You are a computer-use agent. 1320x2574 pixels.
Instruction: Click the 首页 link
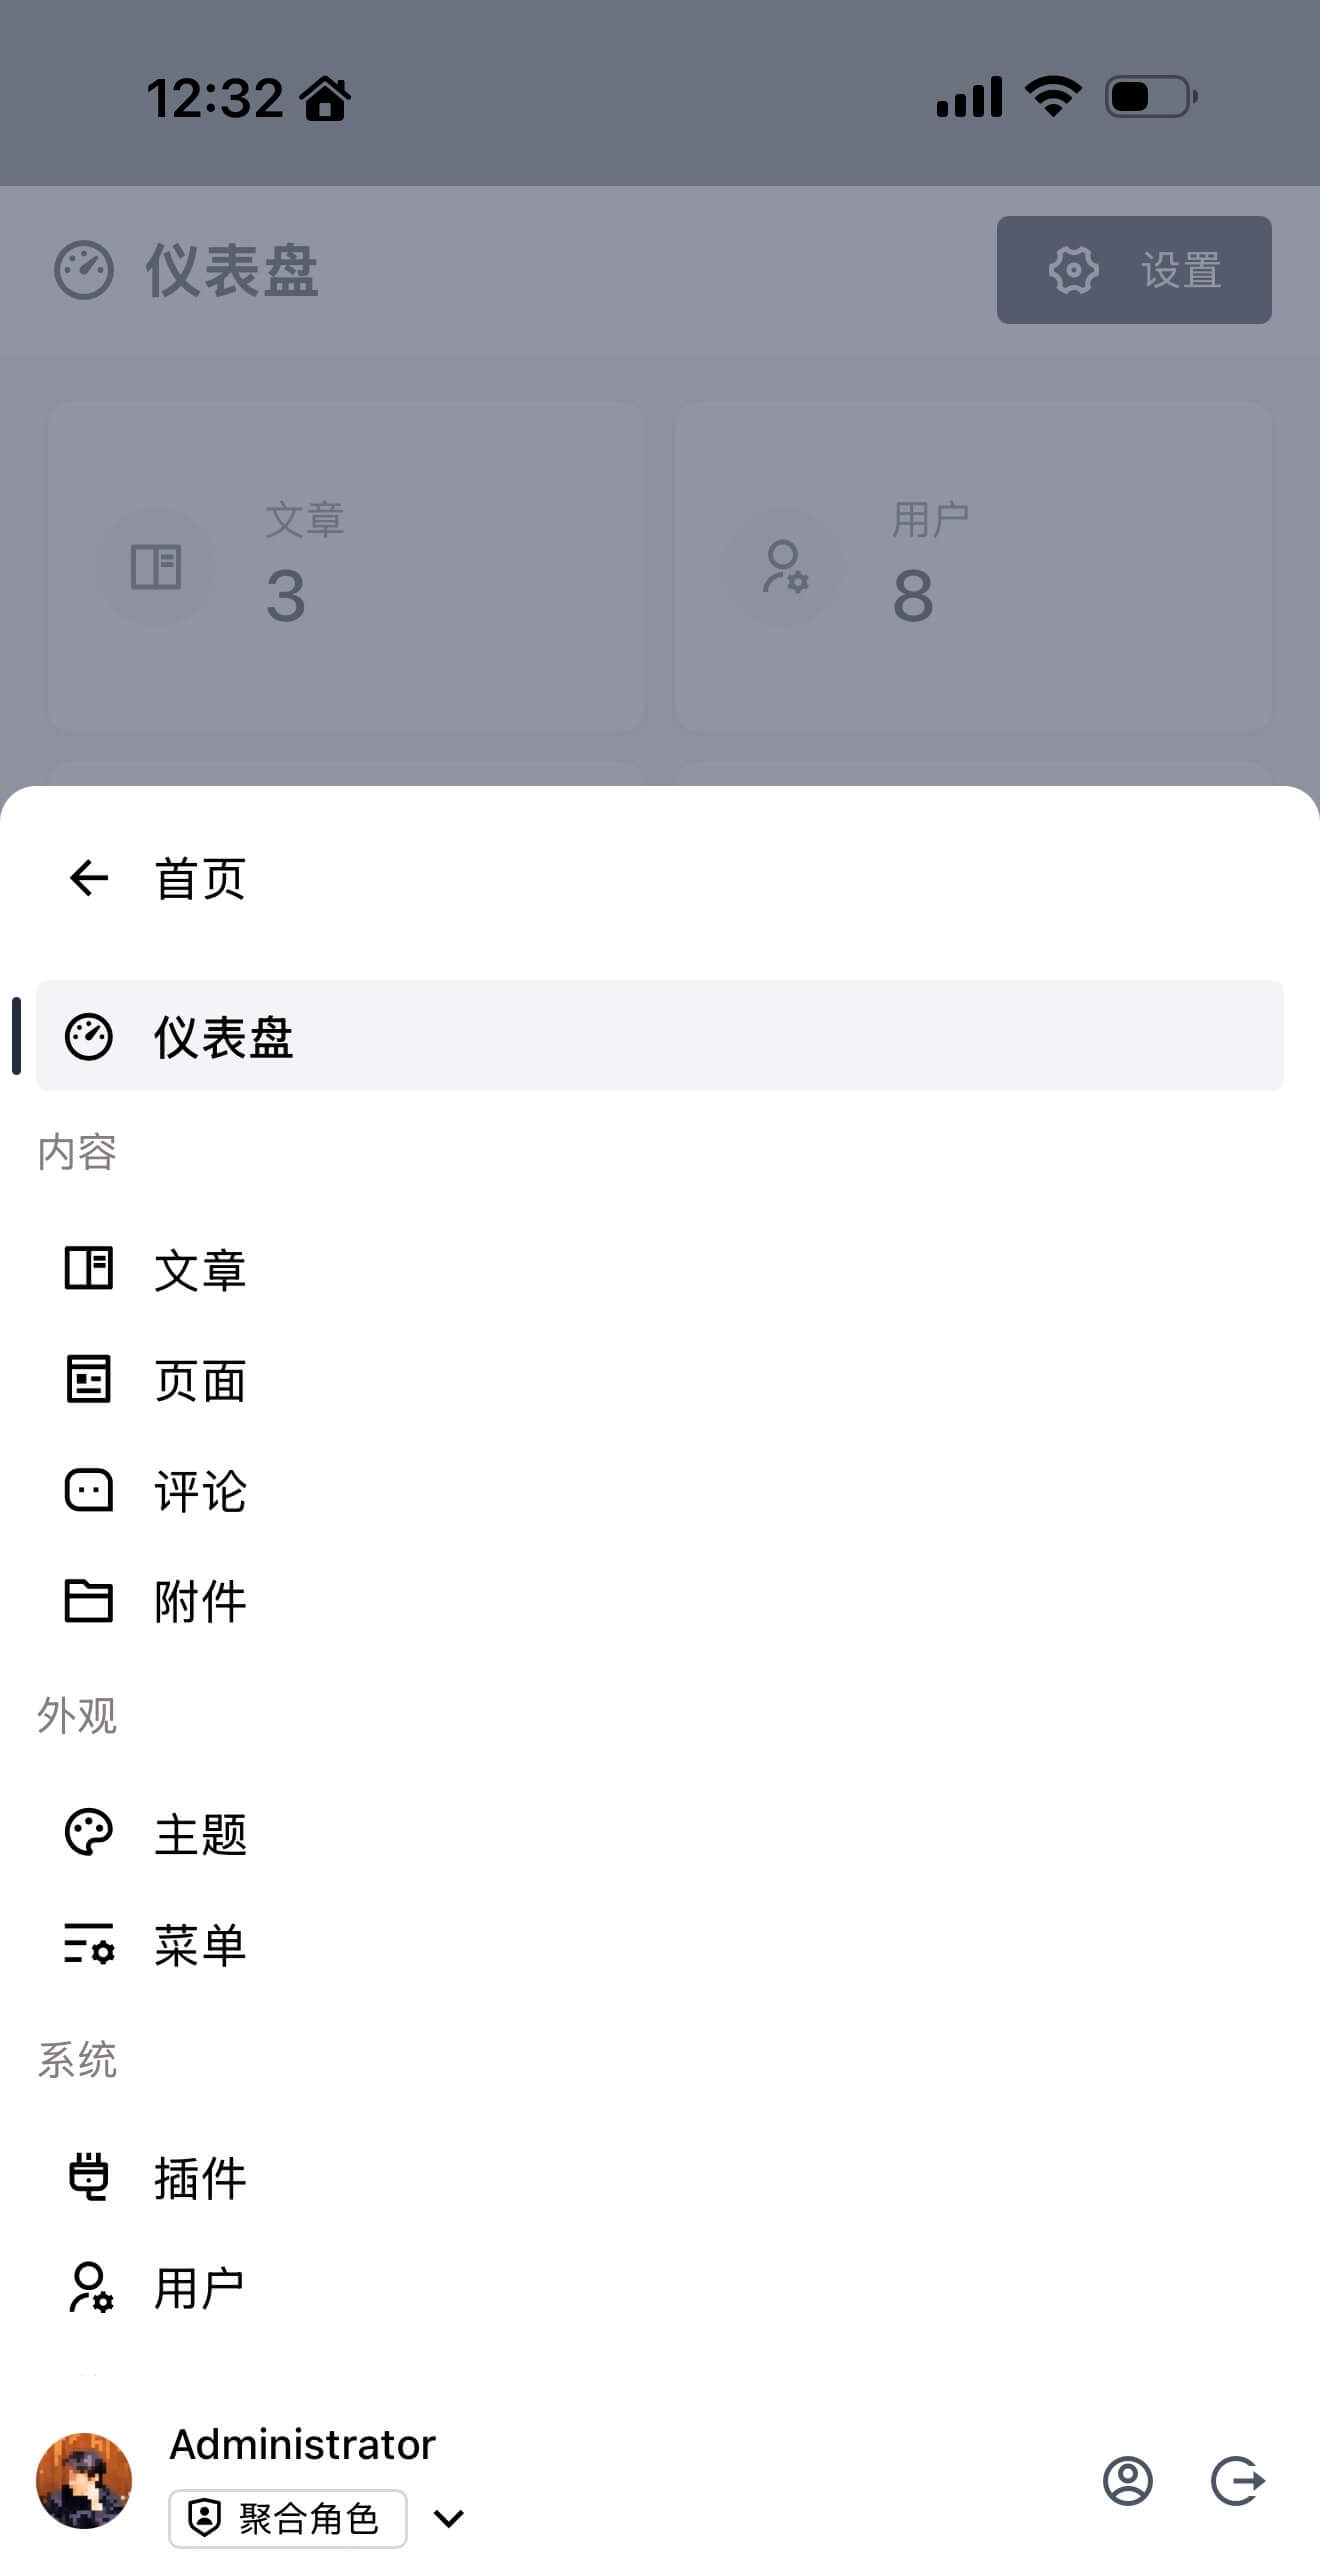[x=200, y=879]
